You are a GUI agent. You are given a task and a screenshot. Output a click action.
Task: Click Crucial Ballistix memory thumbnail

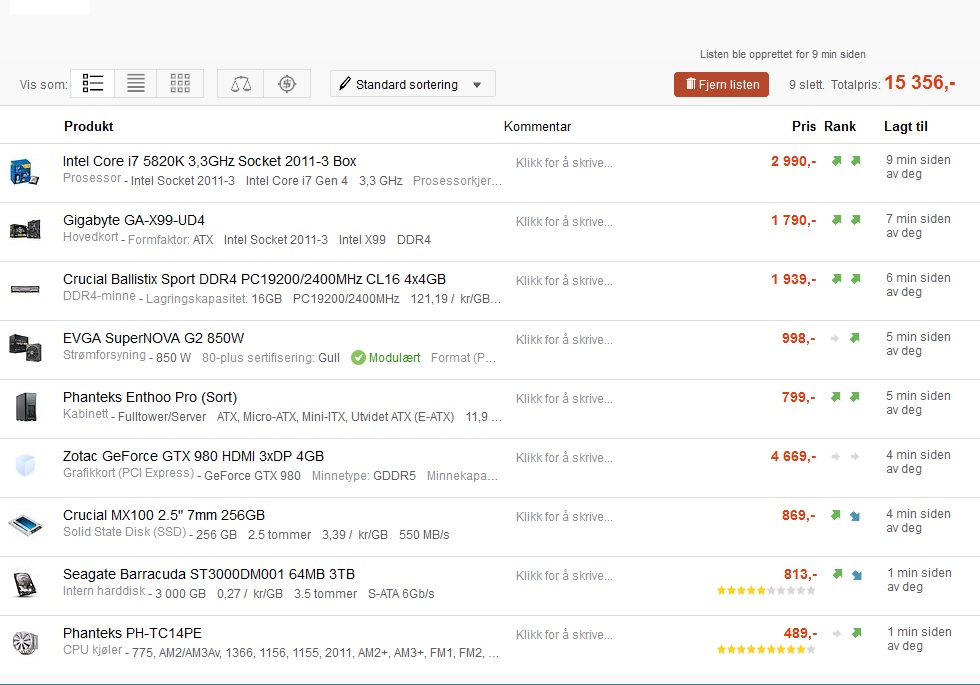(25, 289)
